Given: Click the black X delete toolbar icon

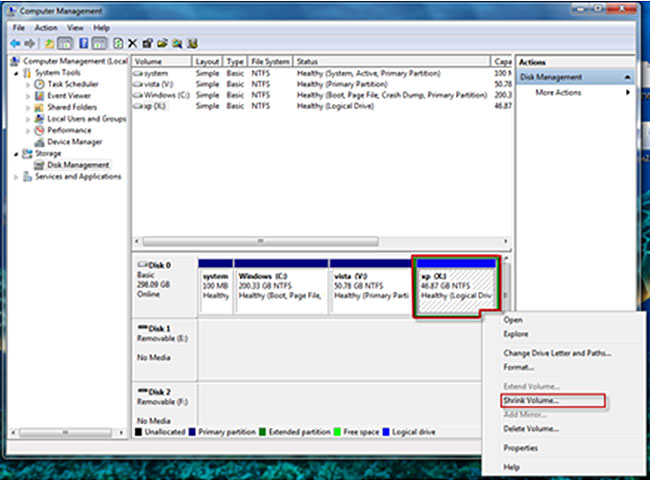Looking at the screenshot, I should point(133,44).
